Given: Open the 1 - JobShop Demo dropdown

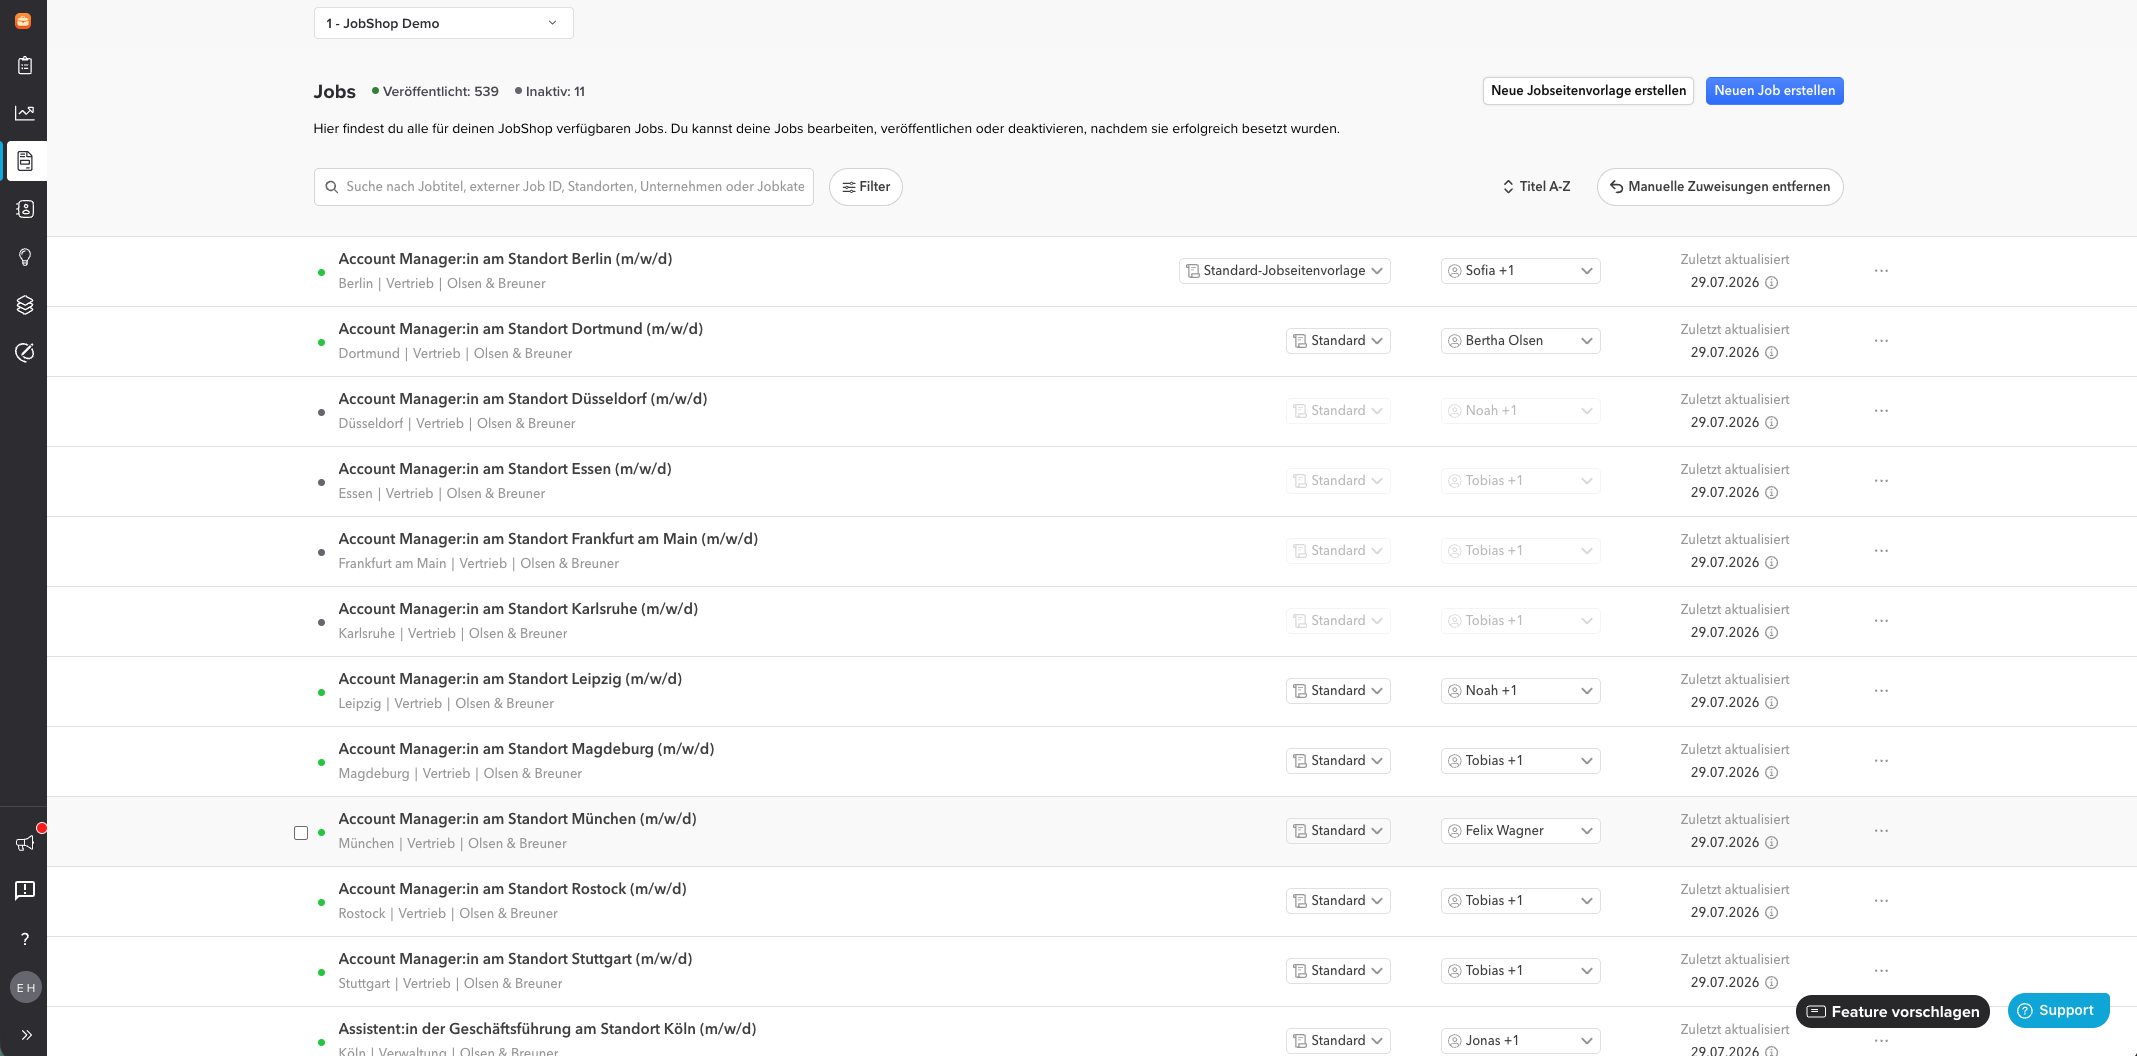Looking at the screenshot, I should 443,23.
